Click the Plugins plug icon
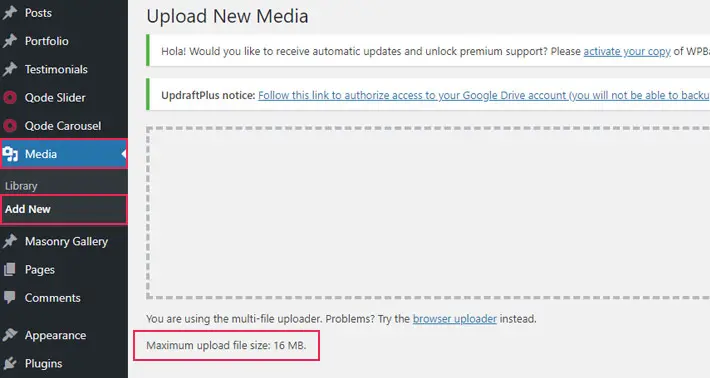This screenshot has width=710, height=378. point(10,364)
